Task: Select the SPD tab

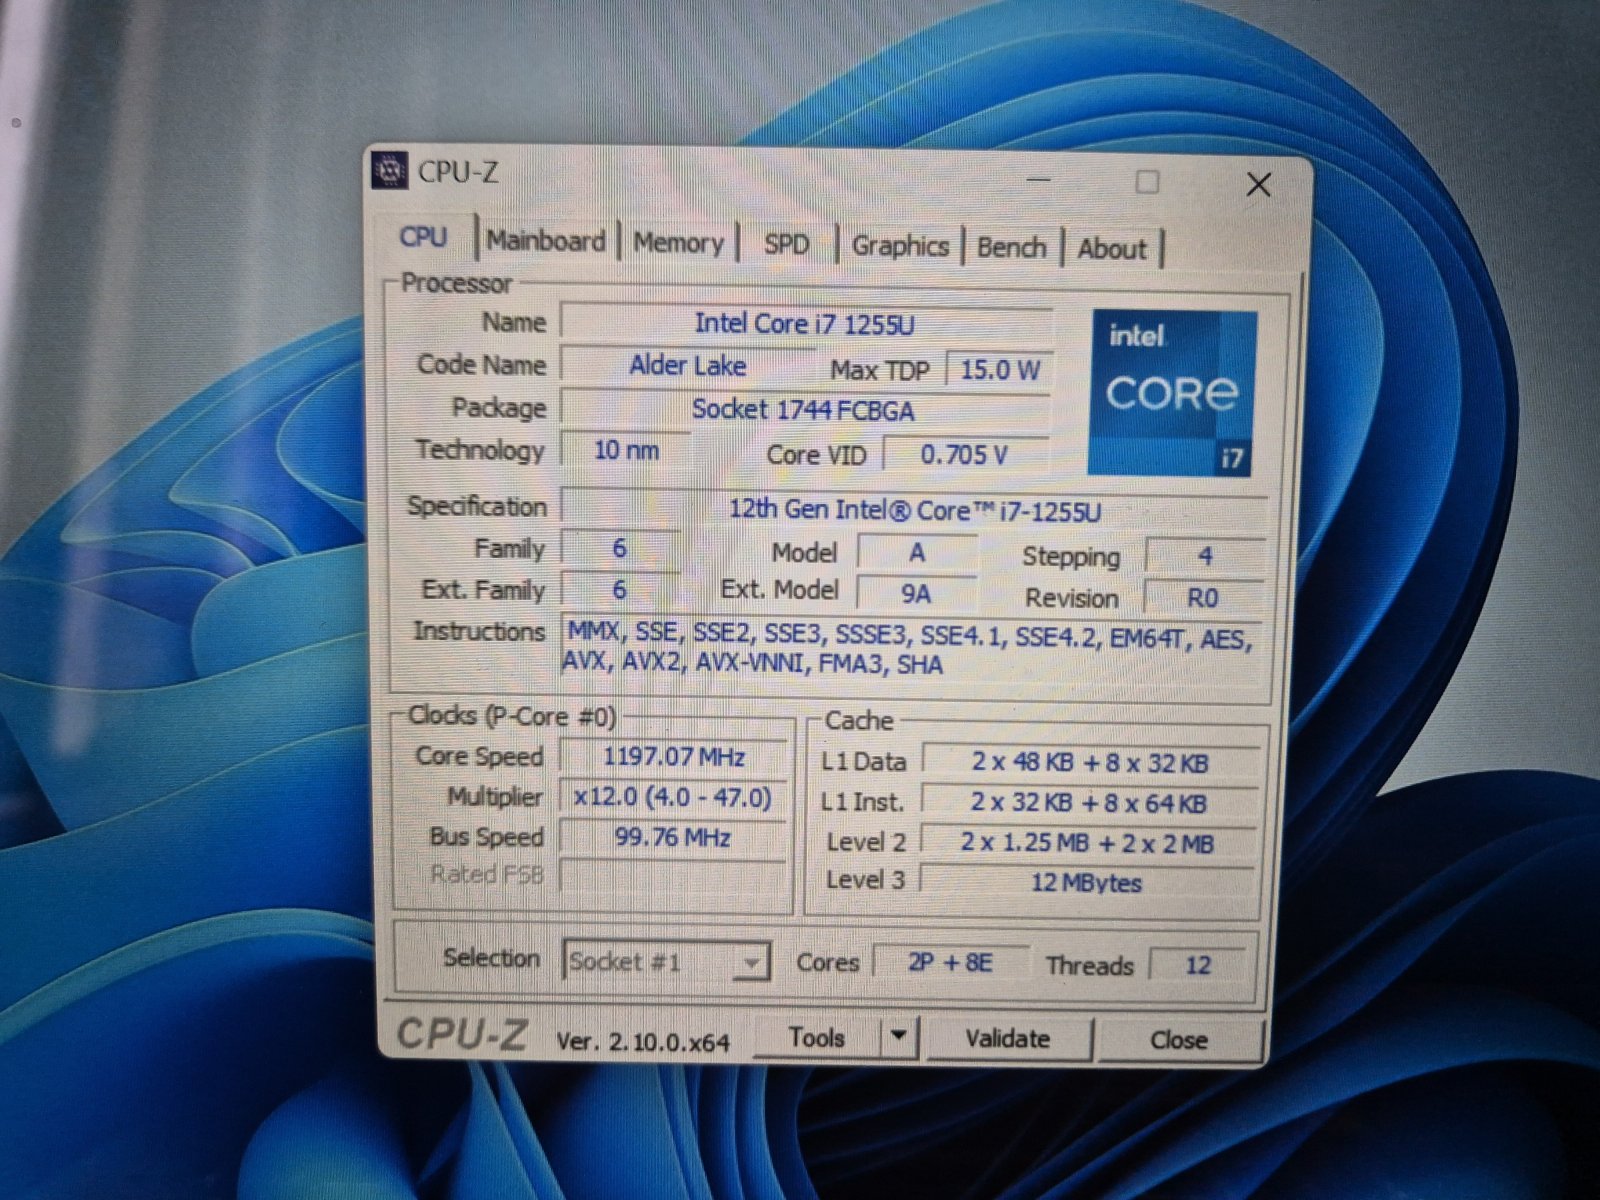Action: [786, 244]
